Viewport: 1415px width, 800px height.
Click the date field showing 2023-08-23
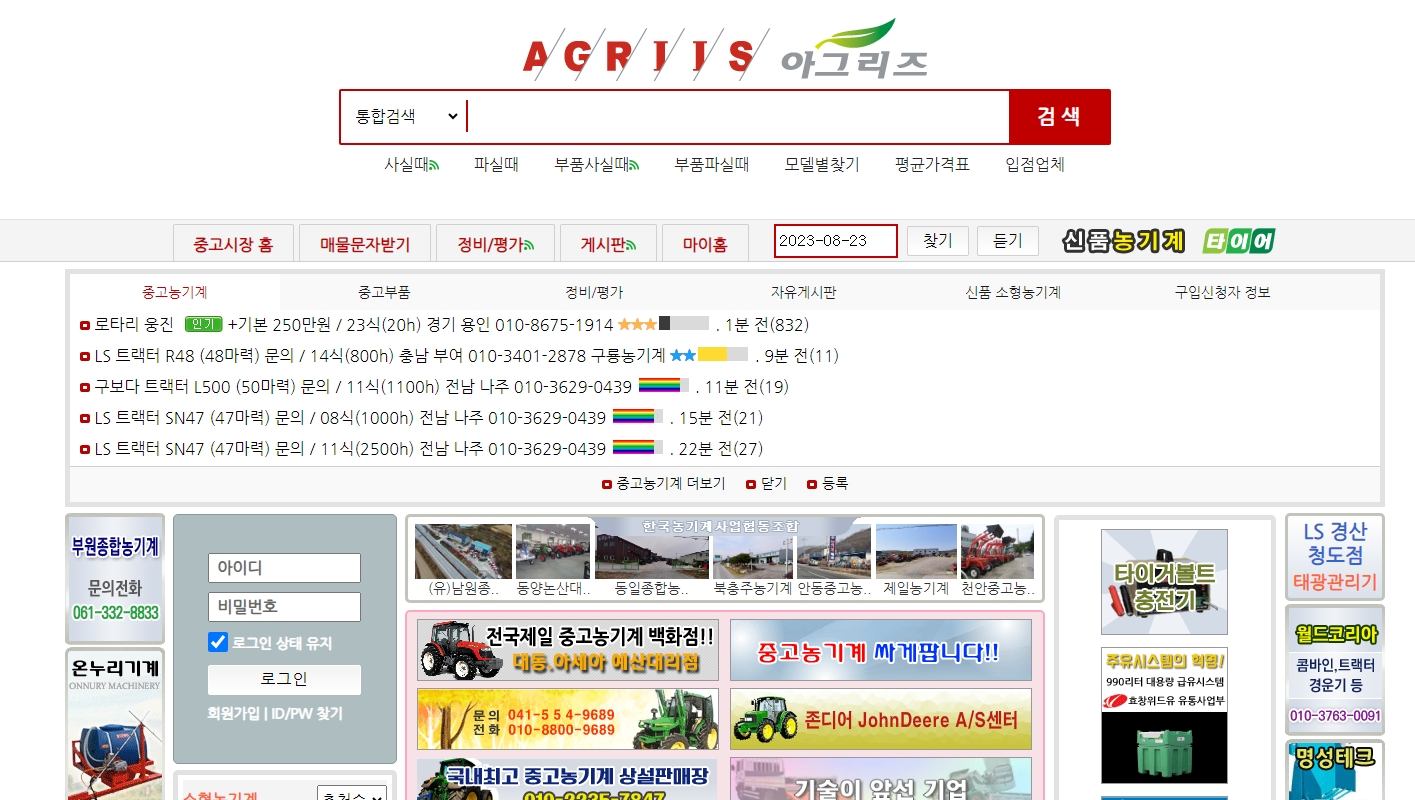pos(835,241)
